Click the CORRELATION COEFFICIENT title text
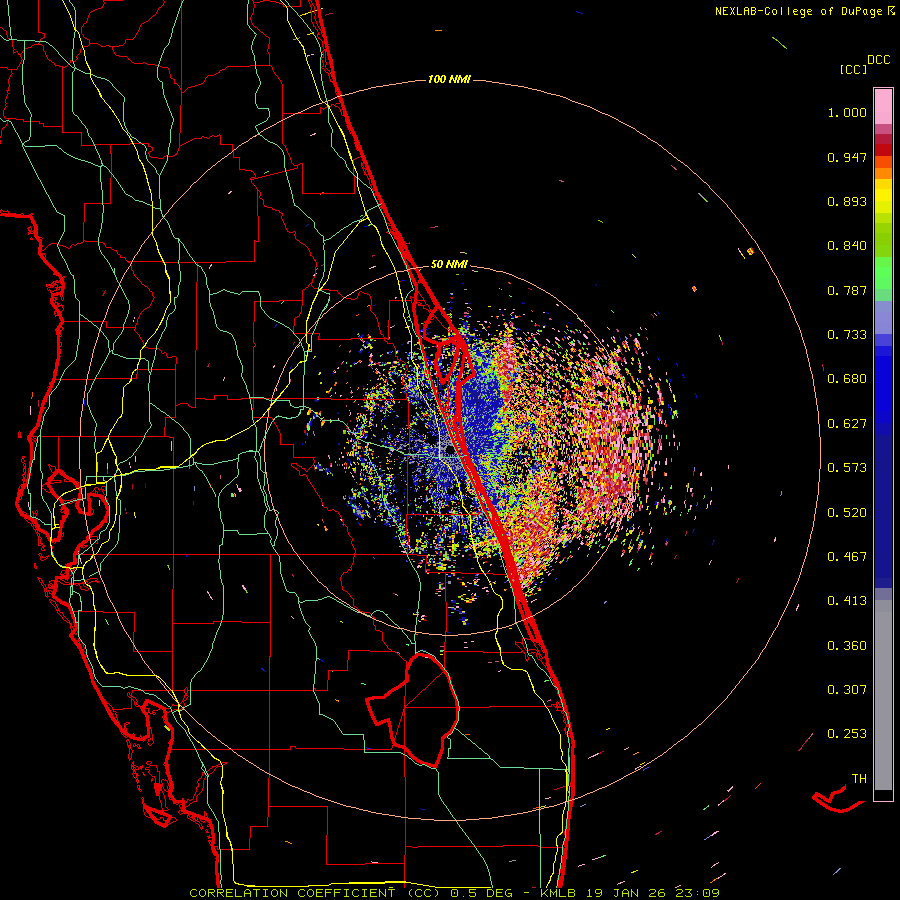 pos(292,893)
